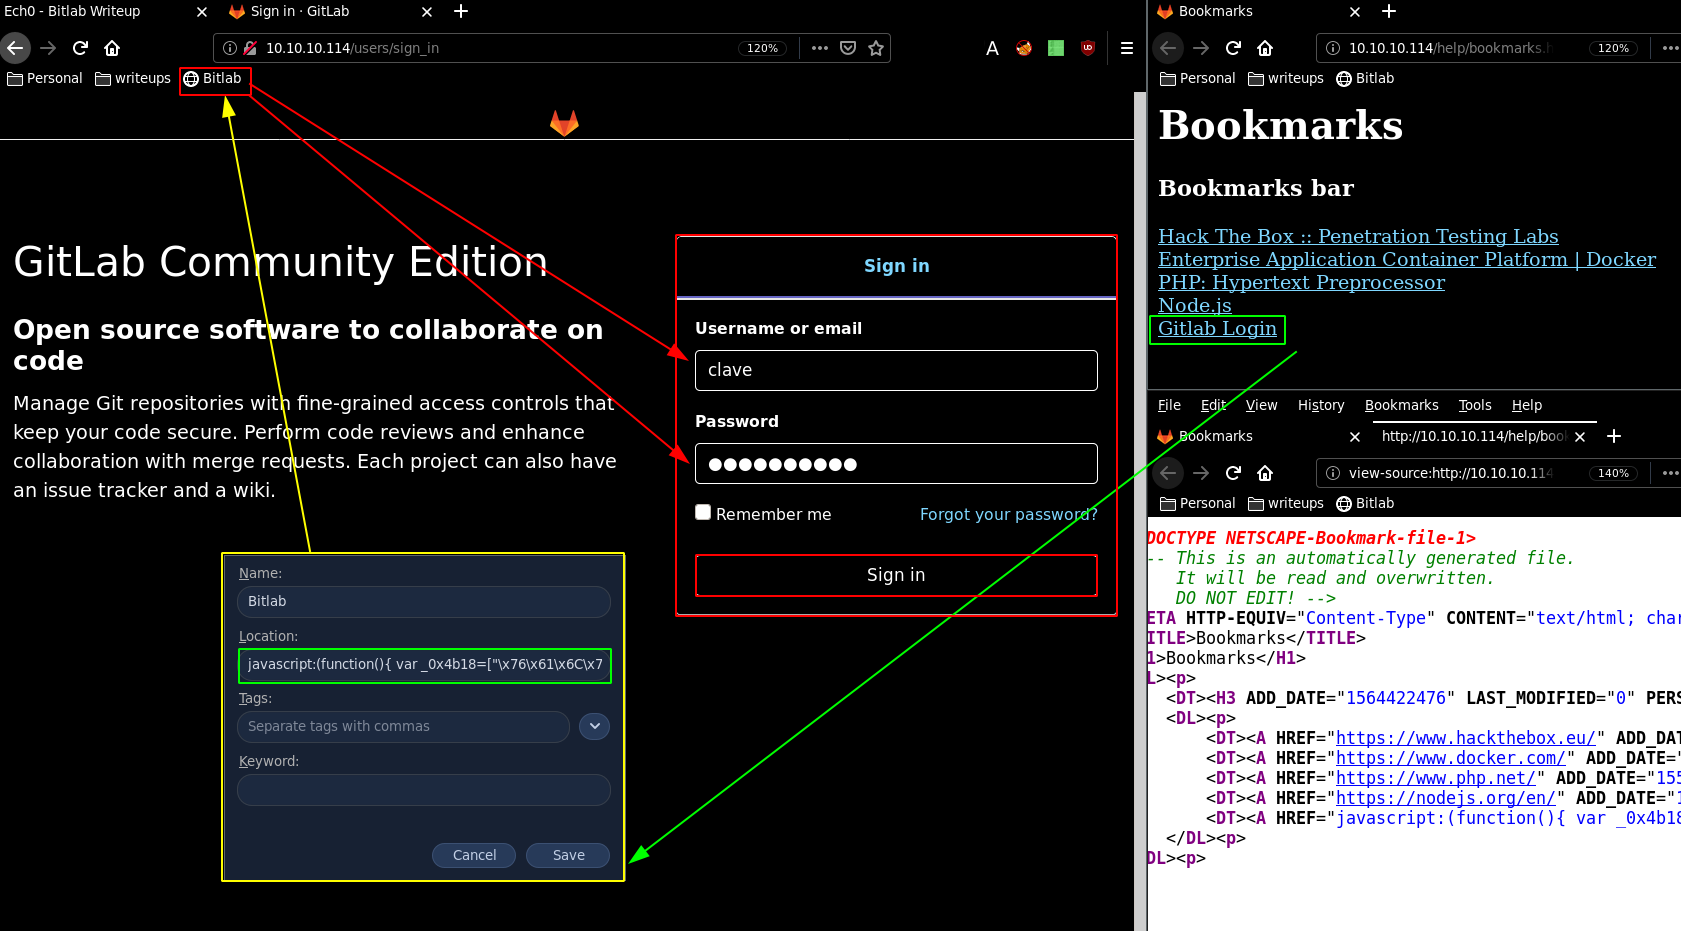Reload the GitLab sign-in page
The image size is (1681, 931).
(81, 48)
